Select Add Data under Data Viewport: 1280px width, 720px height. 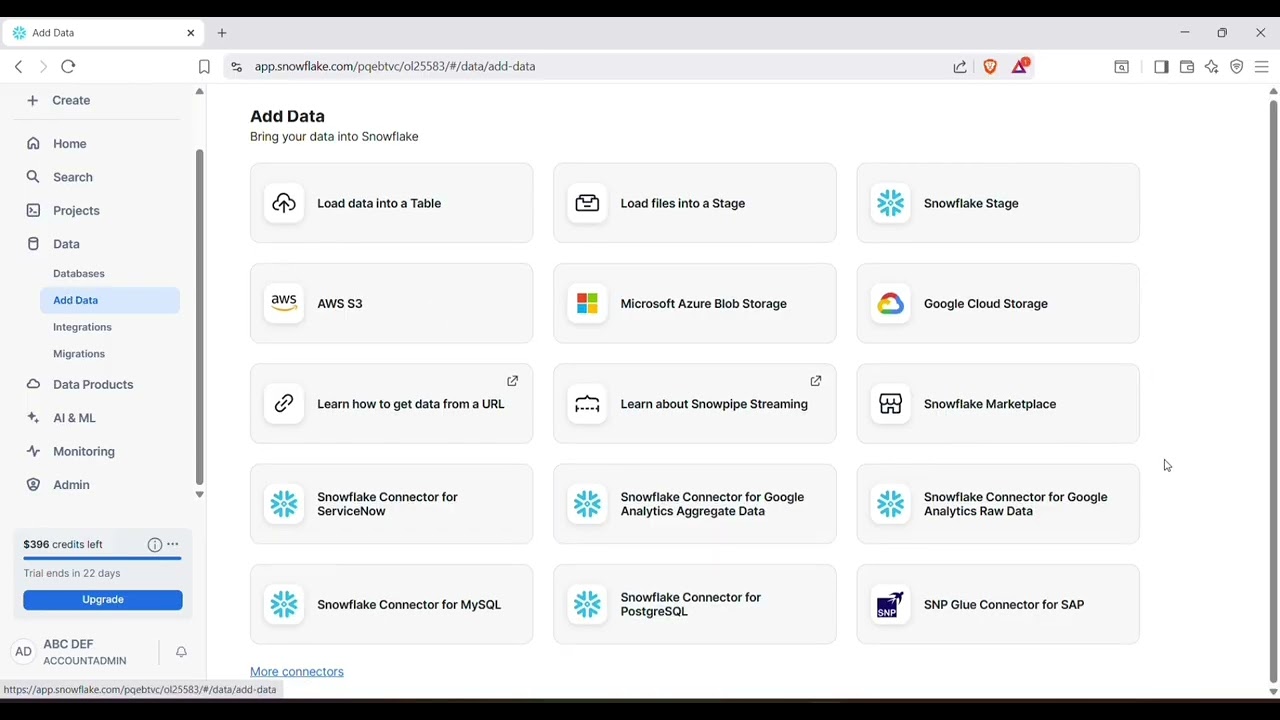coord(110,300)
